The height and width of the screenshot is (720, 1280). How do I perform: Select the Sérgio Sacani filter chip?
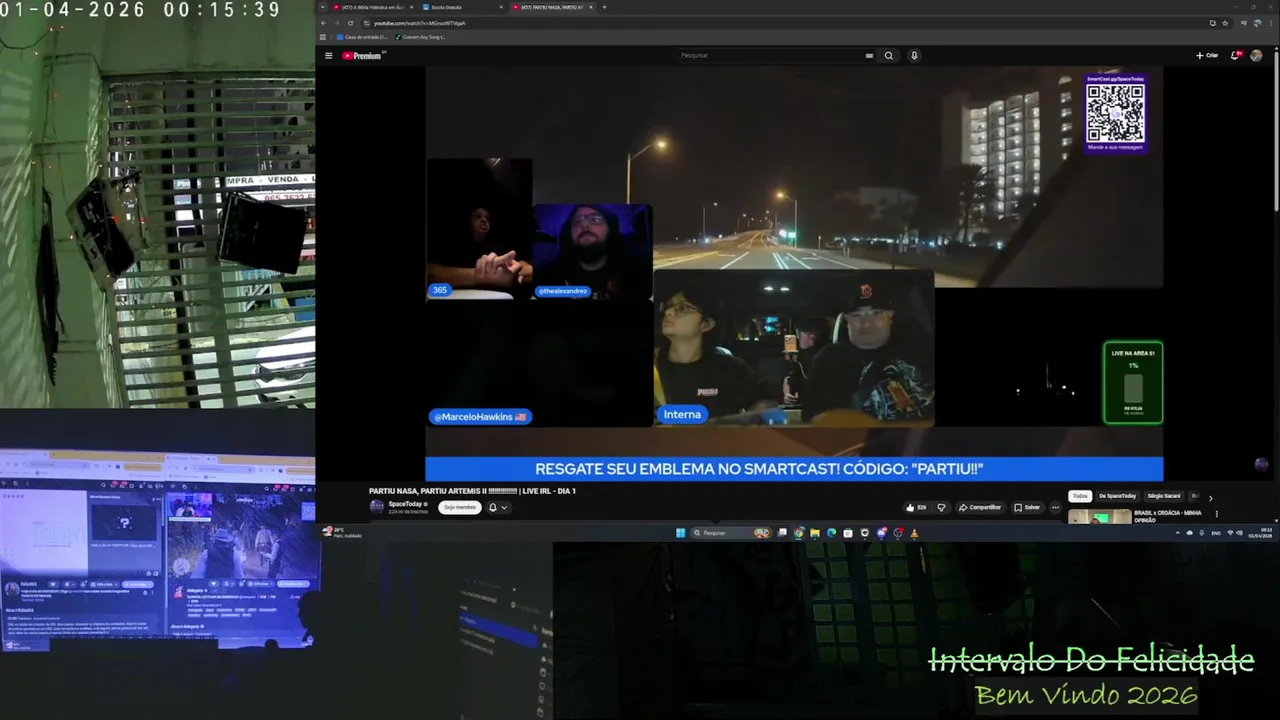pos(1164,496)
